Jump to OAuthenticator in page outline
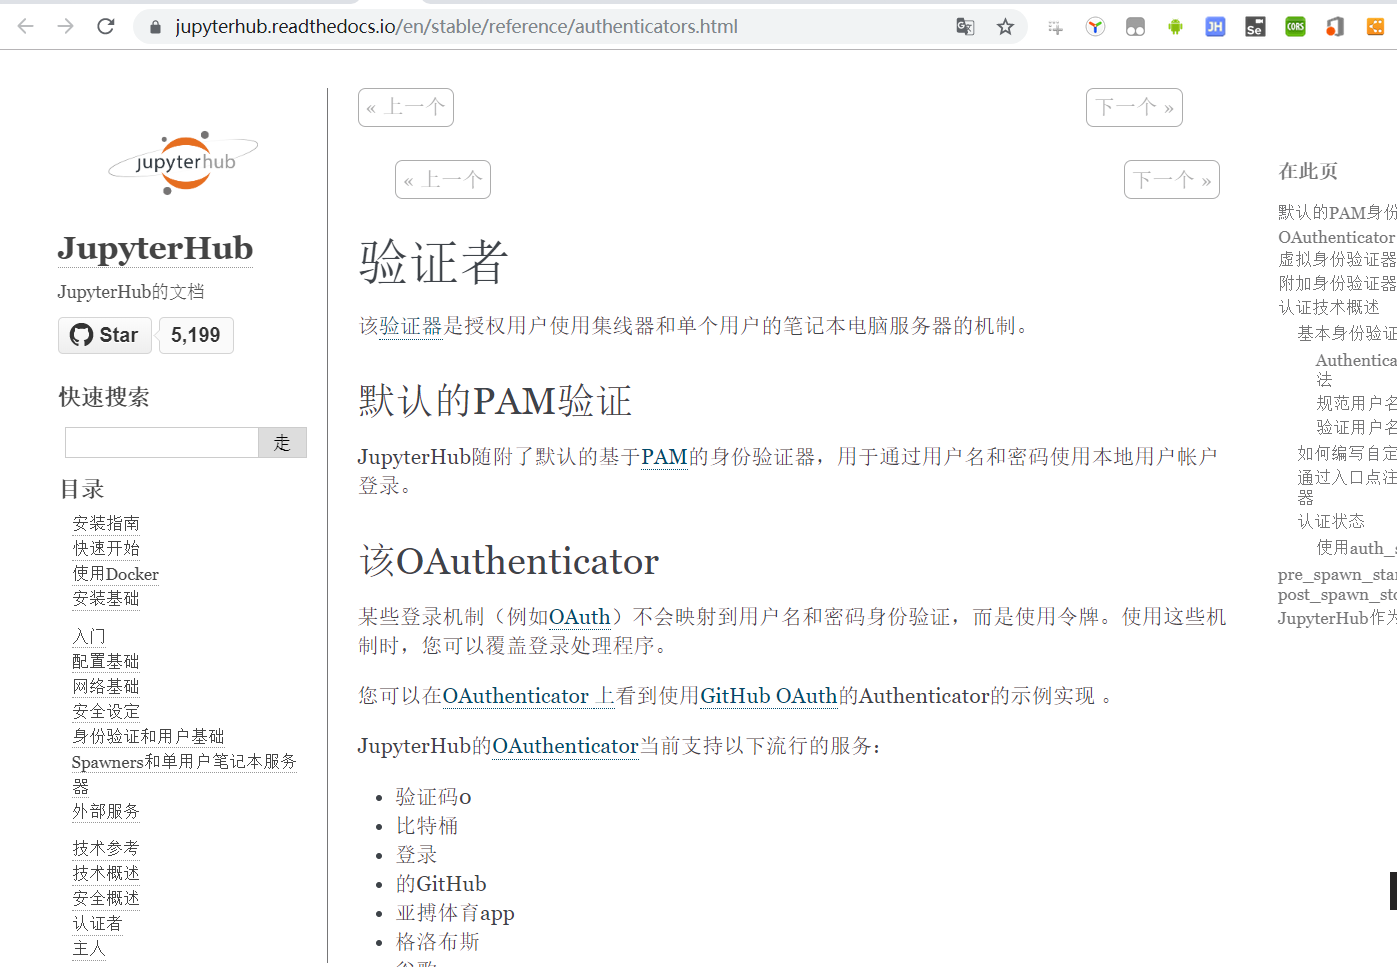Image resolution: width=1397 pixels, height=967 pixels. [x=1336, y=237]
